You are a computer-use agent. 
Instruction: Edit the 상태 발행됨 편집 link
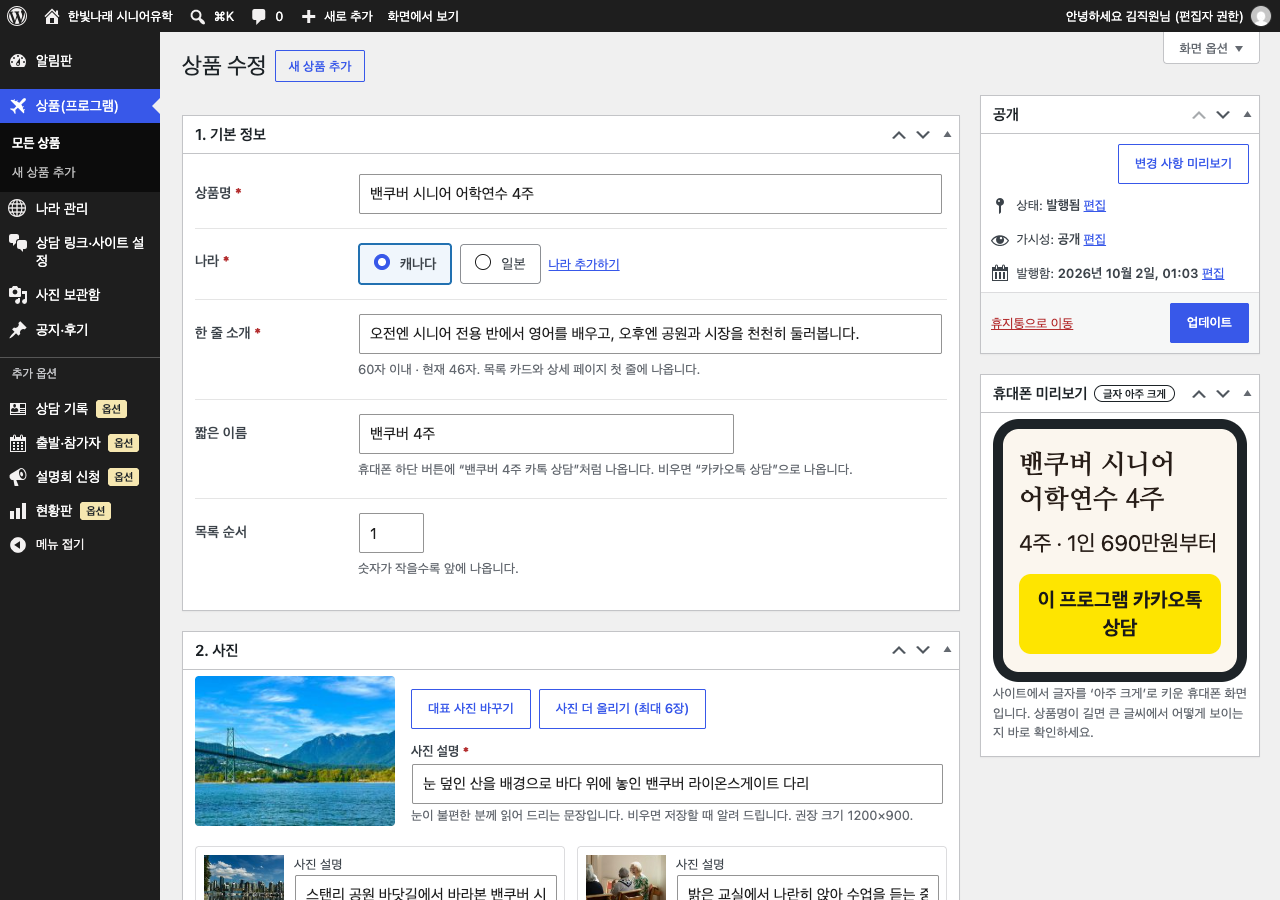pos(1095,205)
